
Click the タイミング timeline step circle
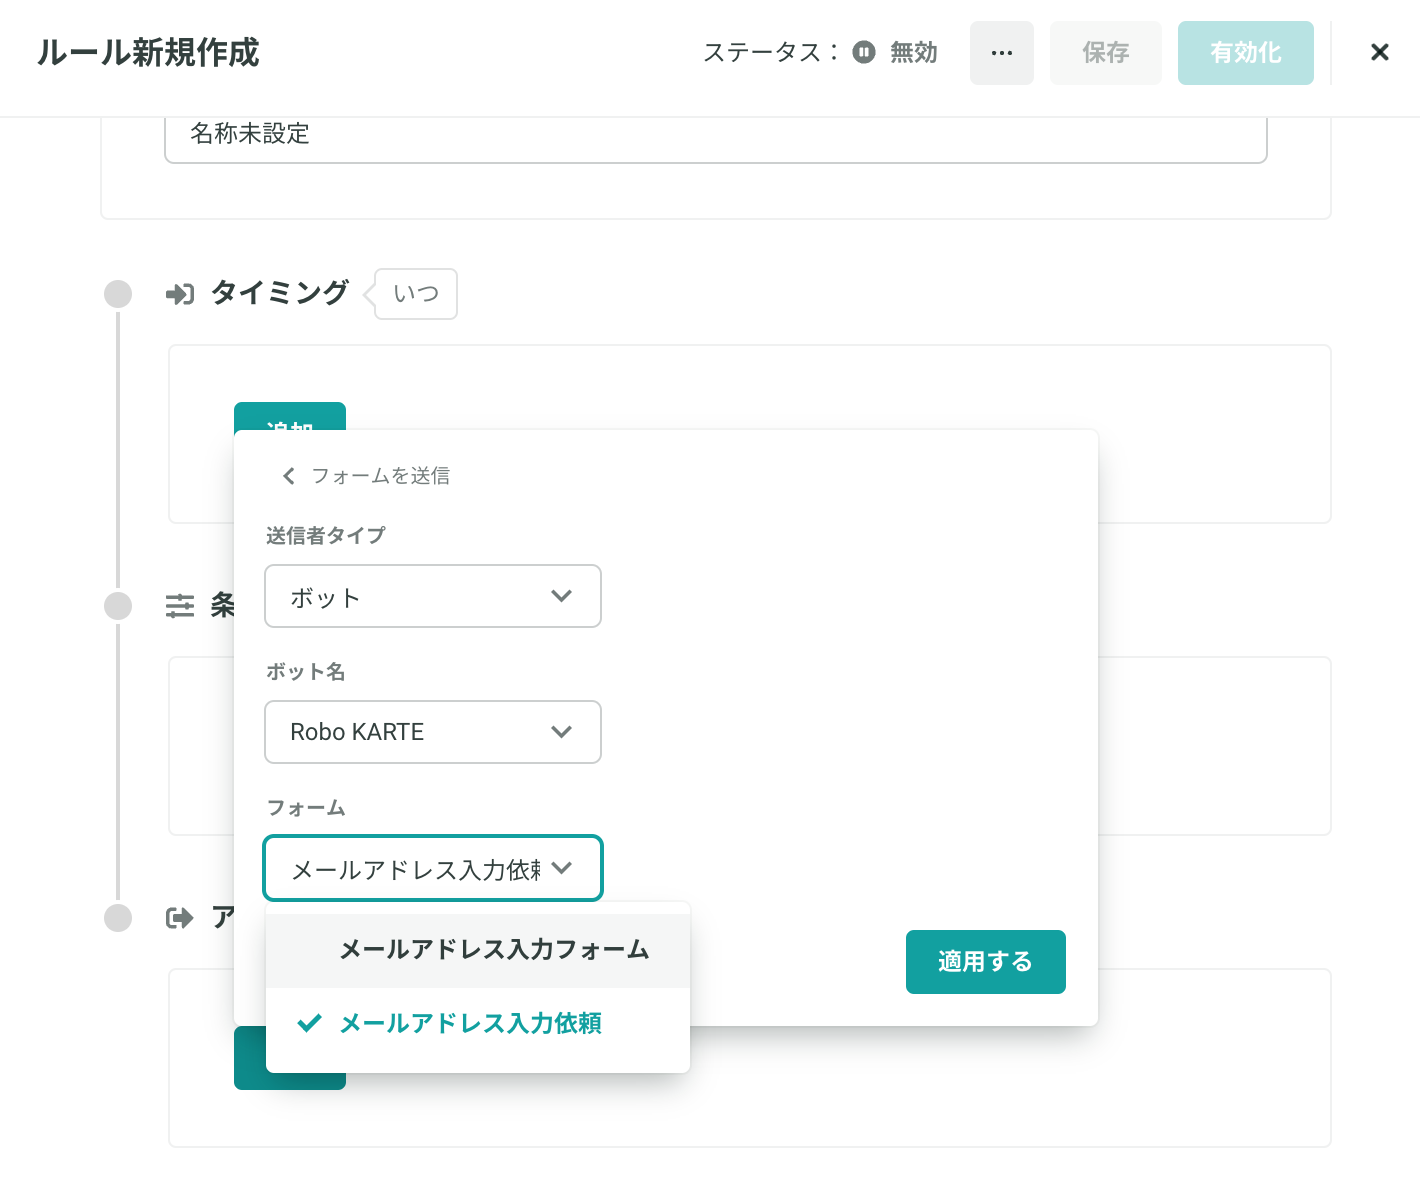pyautogui.click(x=118, y=294)
